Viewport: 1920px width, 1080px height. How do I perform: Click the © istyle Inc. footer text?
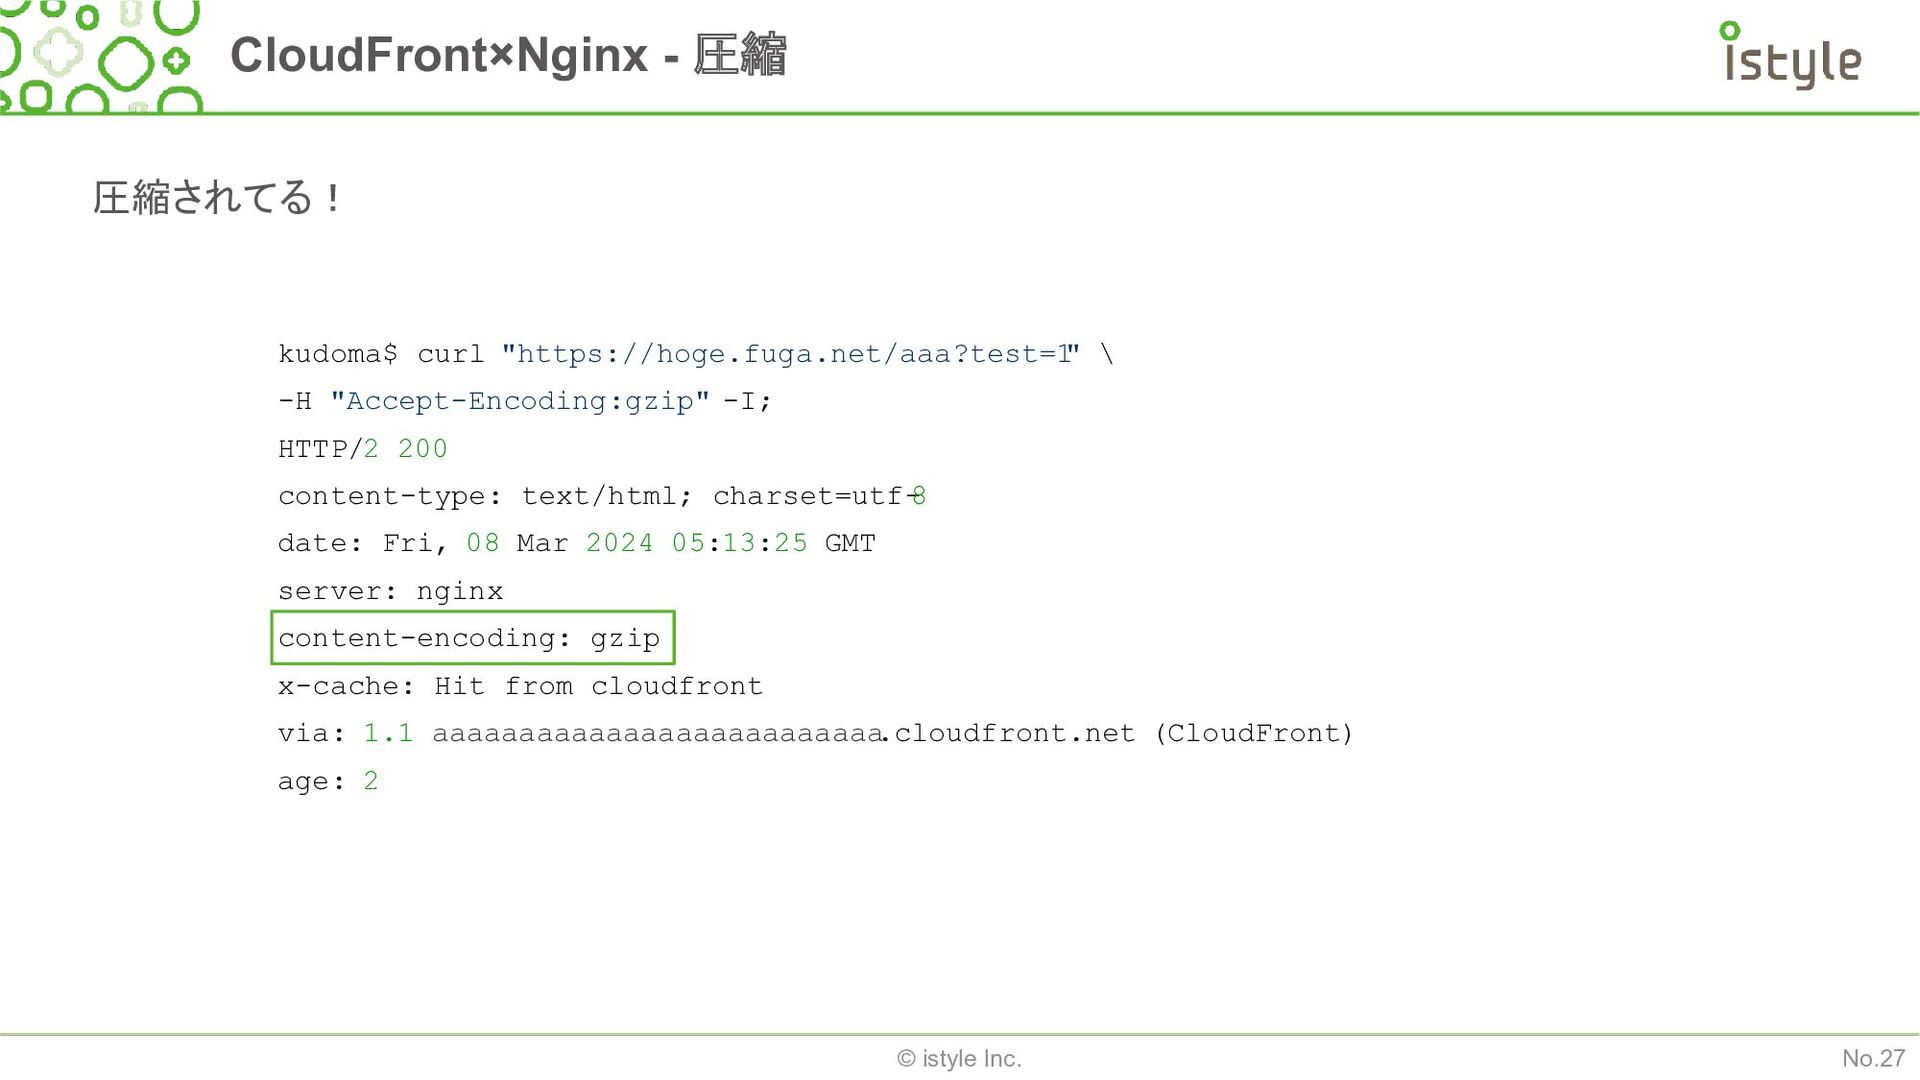point(959,1058)
